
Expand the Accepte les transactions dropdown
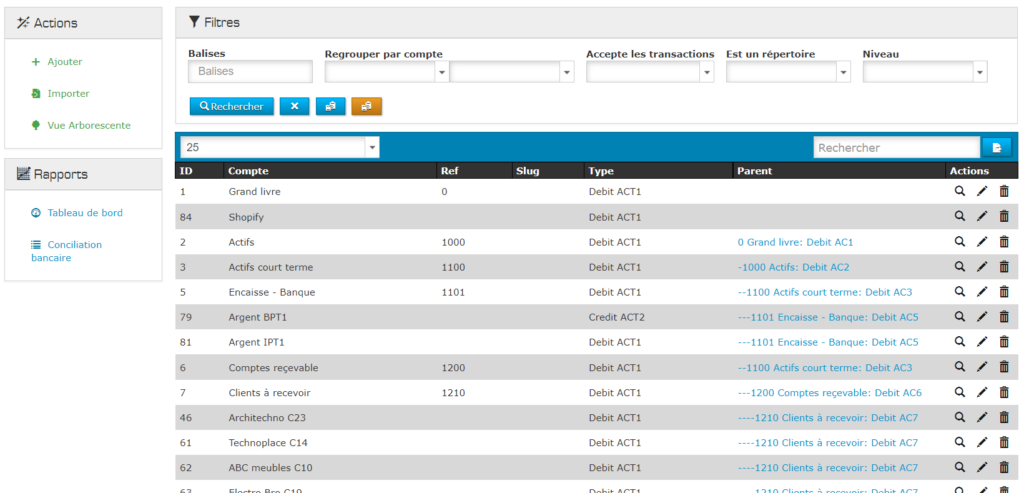(x=650, y=72)
